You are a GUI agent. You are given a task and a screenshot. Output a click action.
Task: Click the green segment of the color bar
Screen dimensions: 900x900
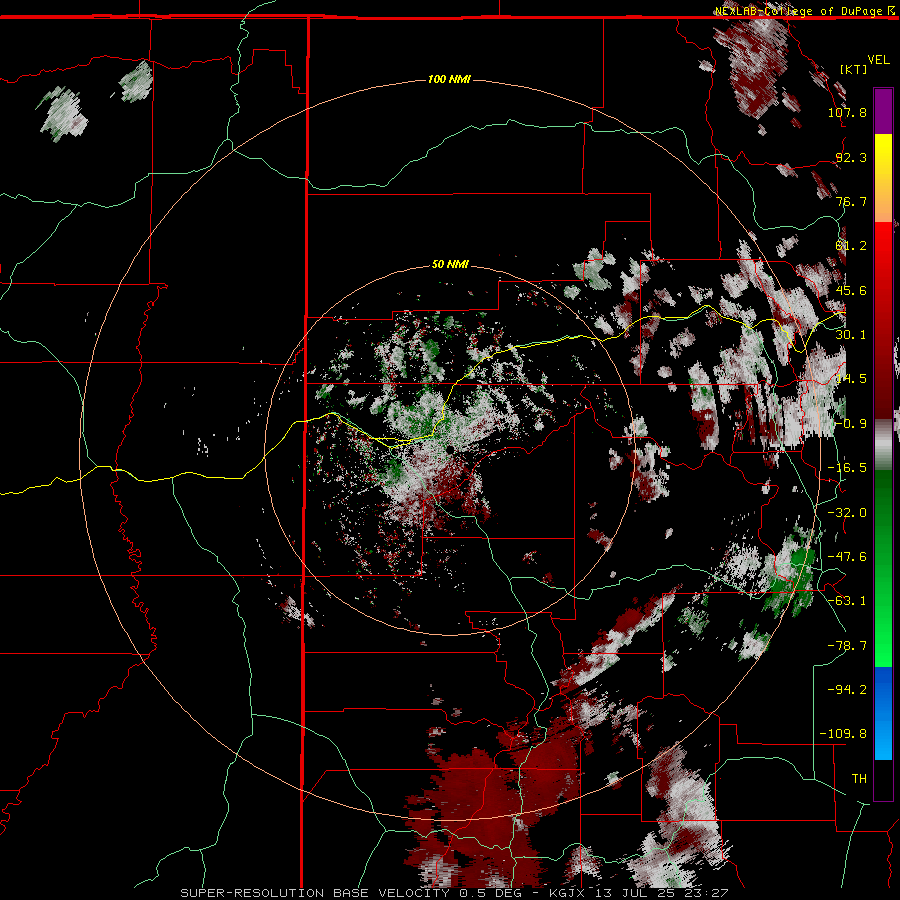pos(883,568)
